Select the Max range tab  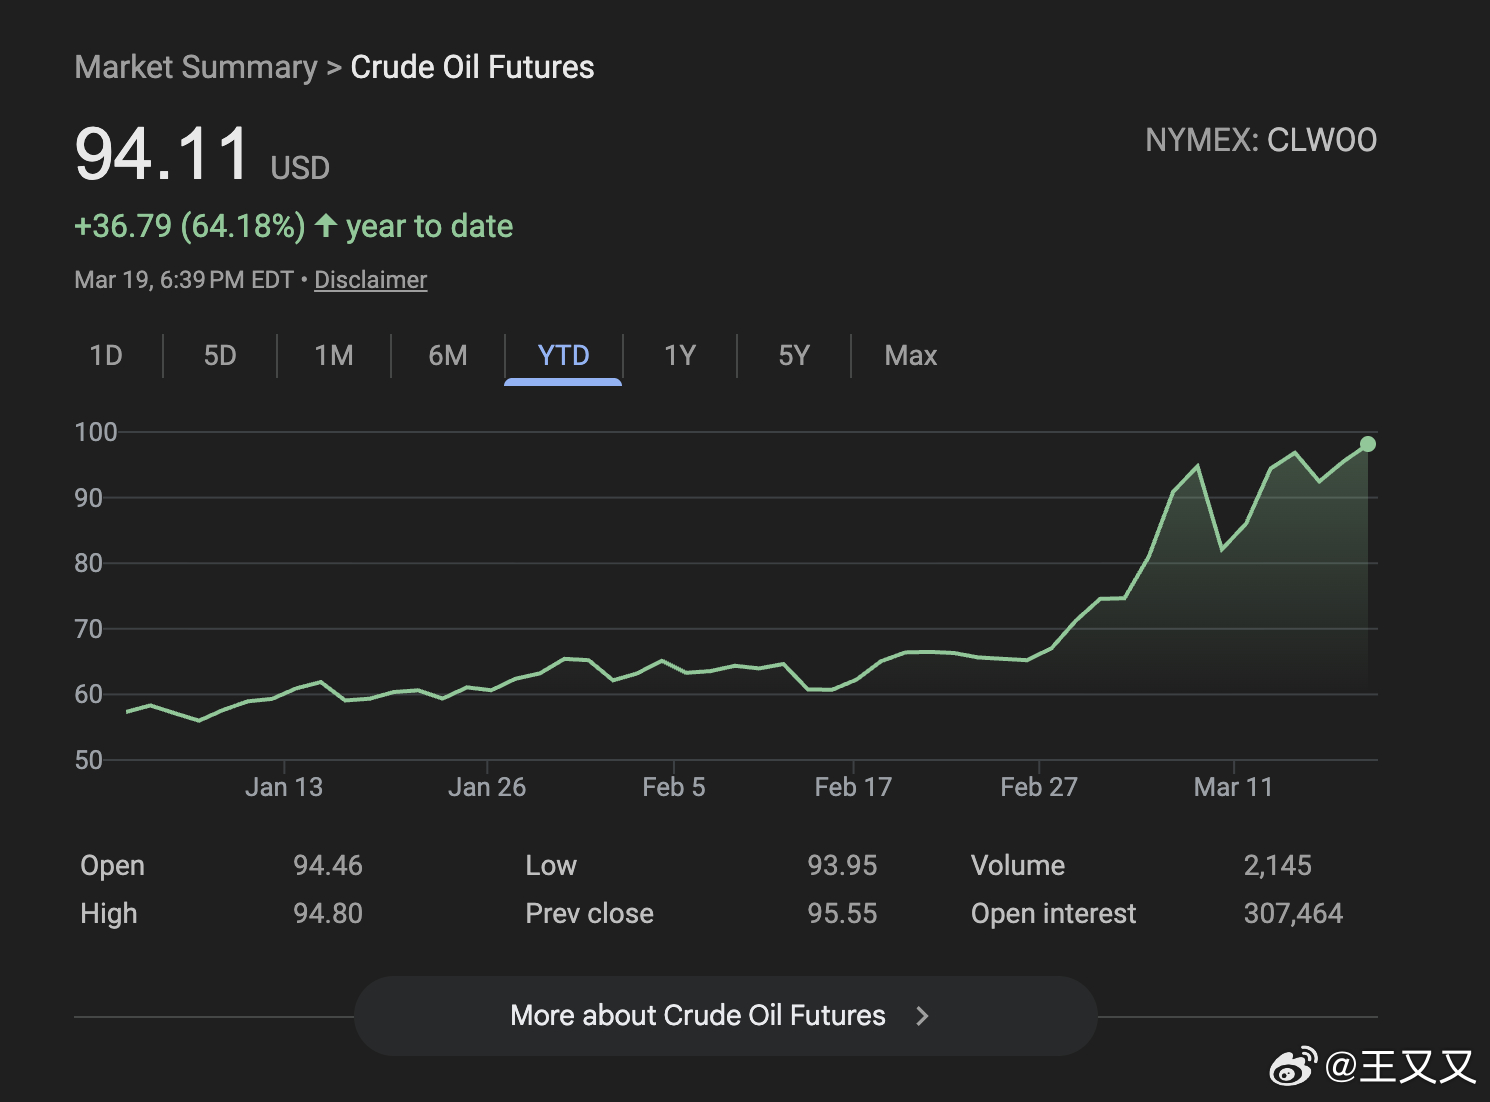[x=910, y=356]
